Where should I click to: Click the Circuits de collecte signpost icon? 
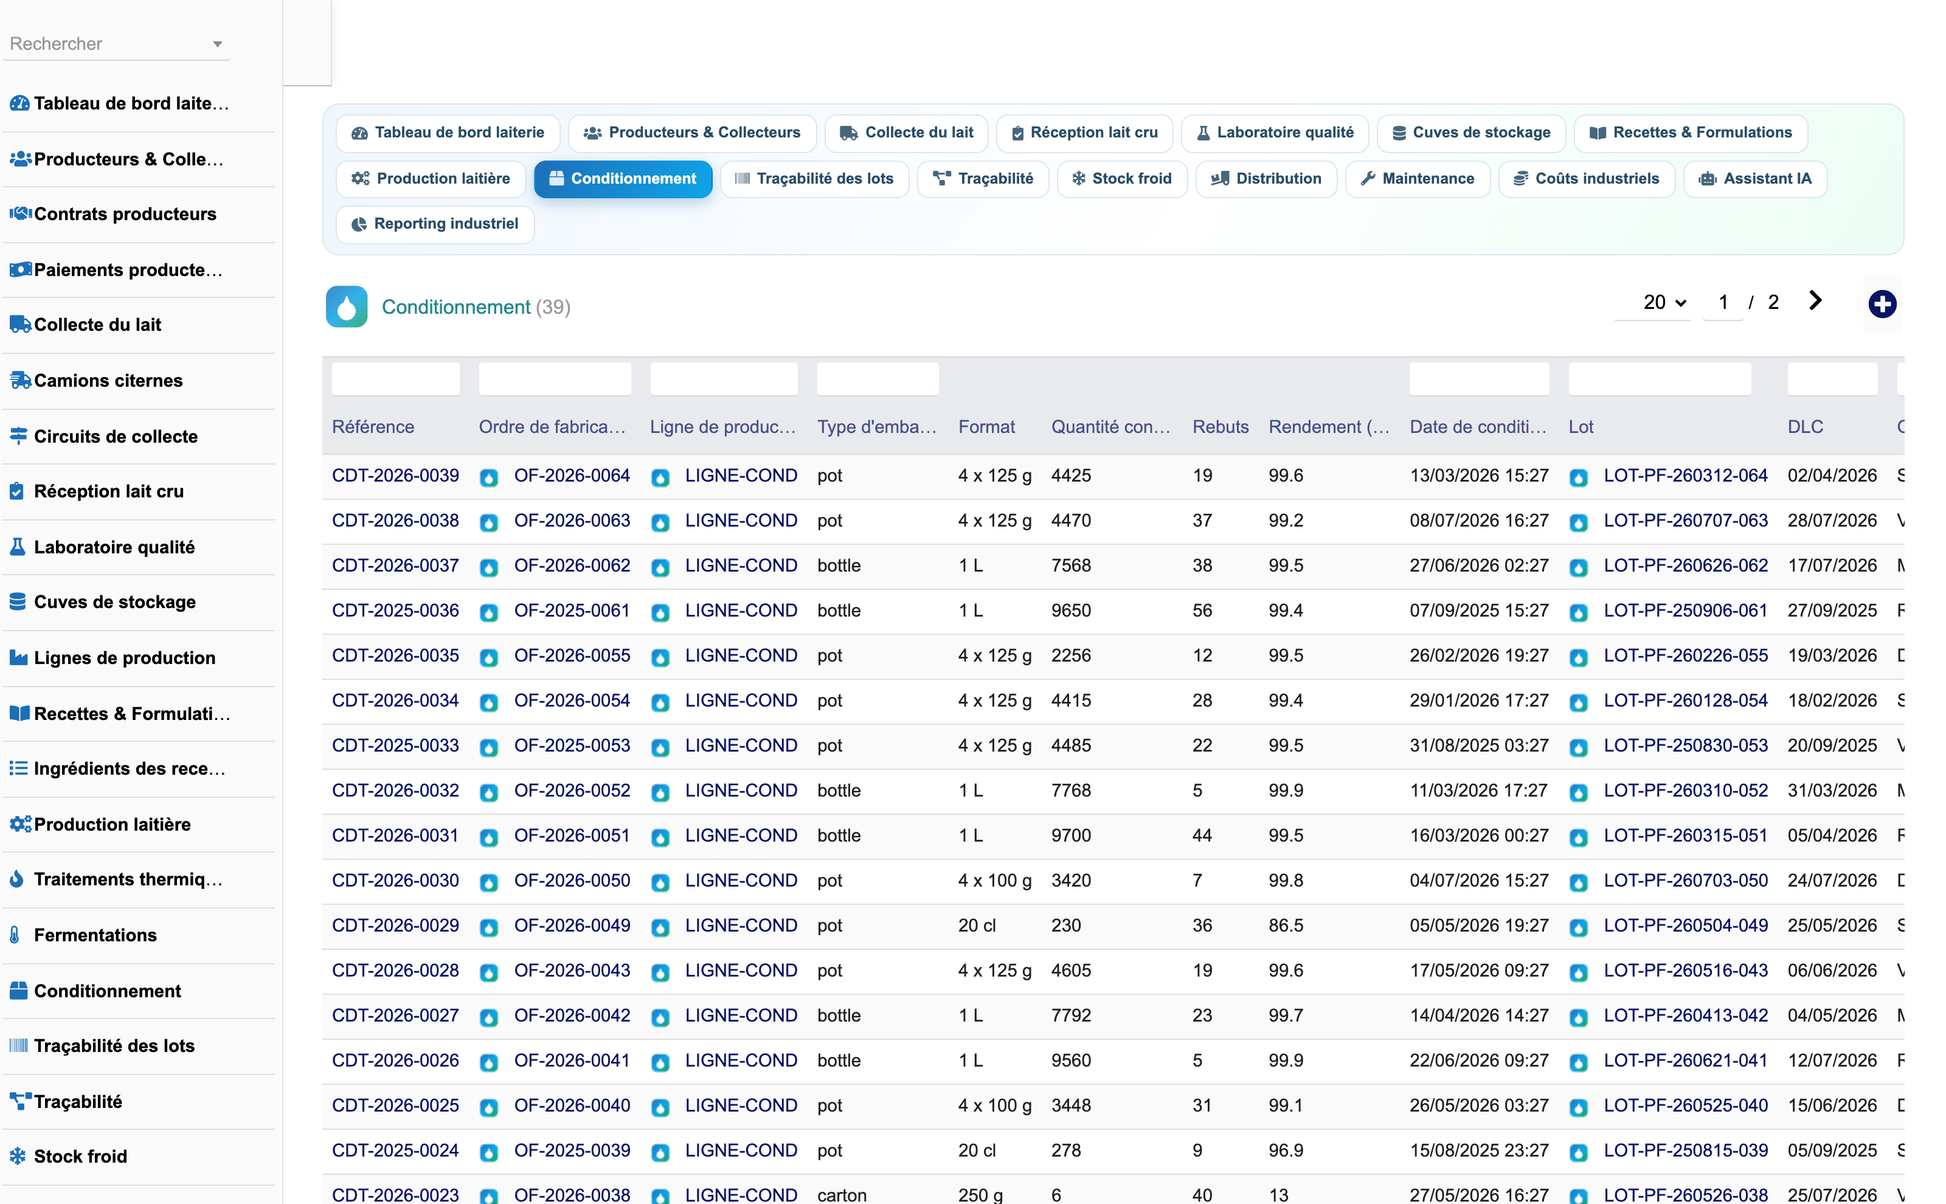click(x=18, y=436)
